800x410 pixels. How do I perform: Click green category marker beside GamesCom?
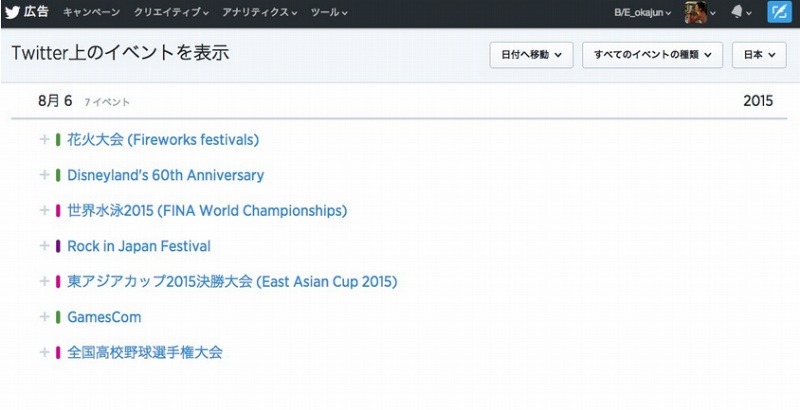(58, 317)
